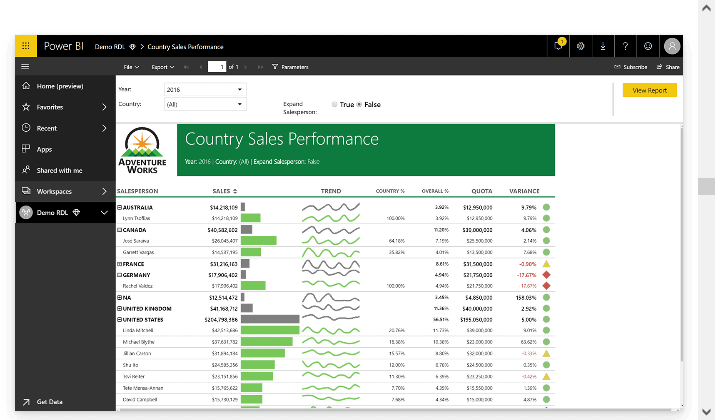Click the Share button
Screen dimensions: 715x420
[x=668, y=67]
